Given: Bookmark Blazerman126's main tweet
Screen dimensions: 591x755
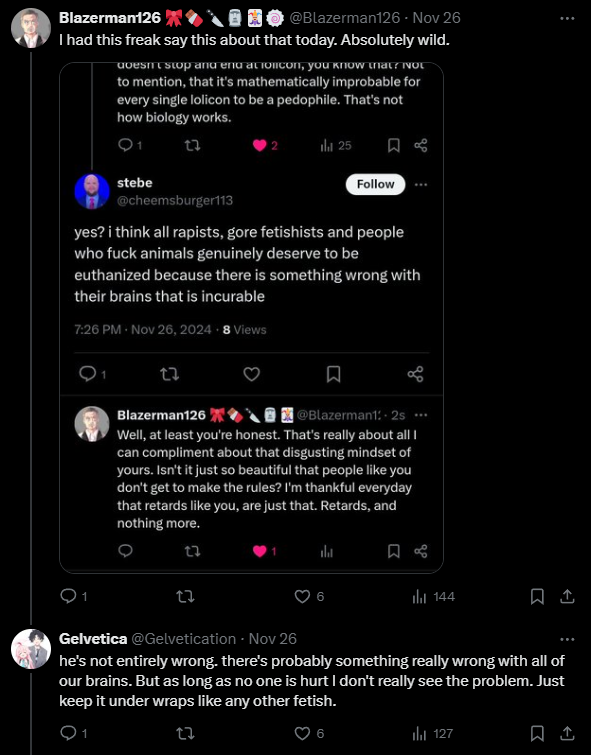Looking at the screenshot, I should [537, 597].
